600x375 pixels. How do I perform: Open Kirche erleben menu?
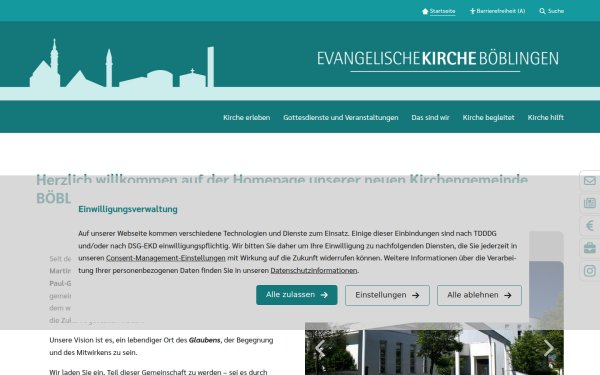pyautogui.click(x=246, y=117)
